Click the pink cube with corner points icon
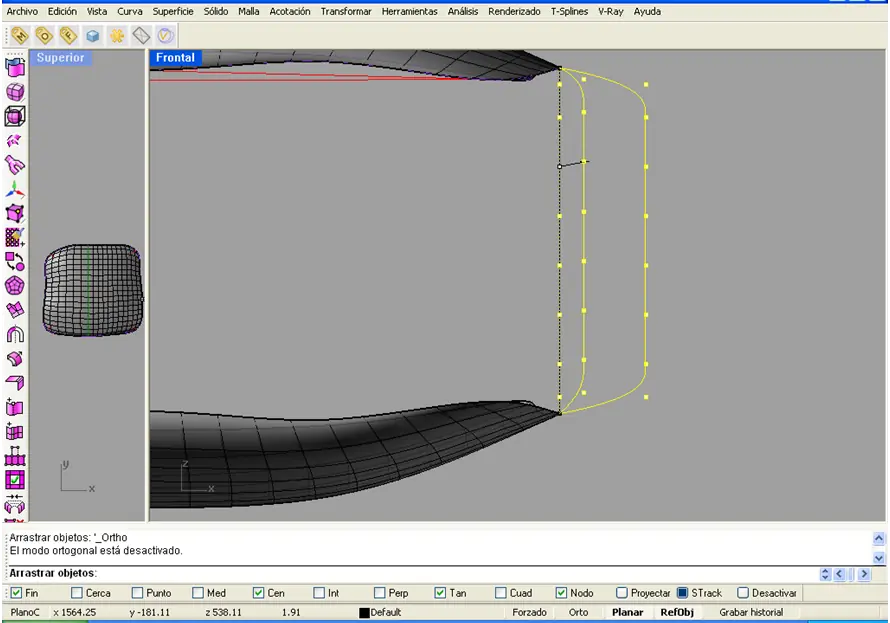Viewport: 890px width, 623px height. (15, 213)
